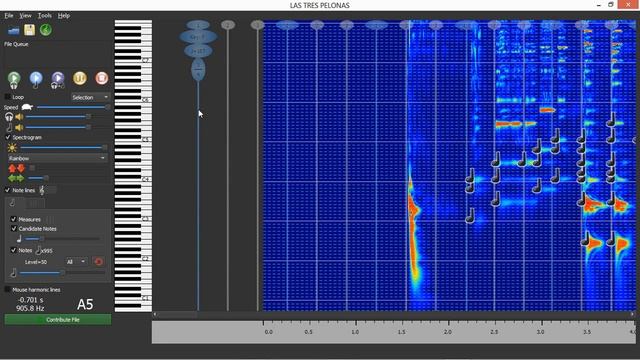Click note icon beside Candidate Notes slider

pos(19,239)
